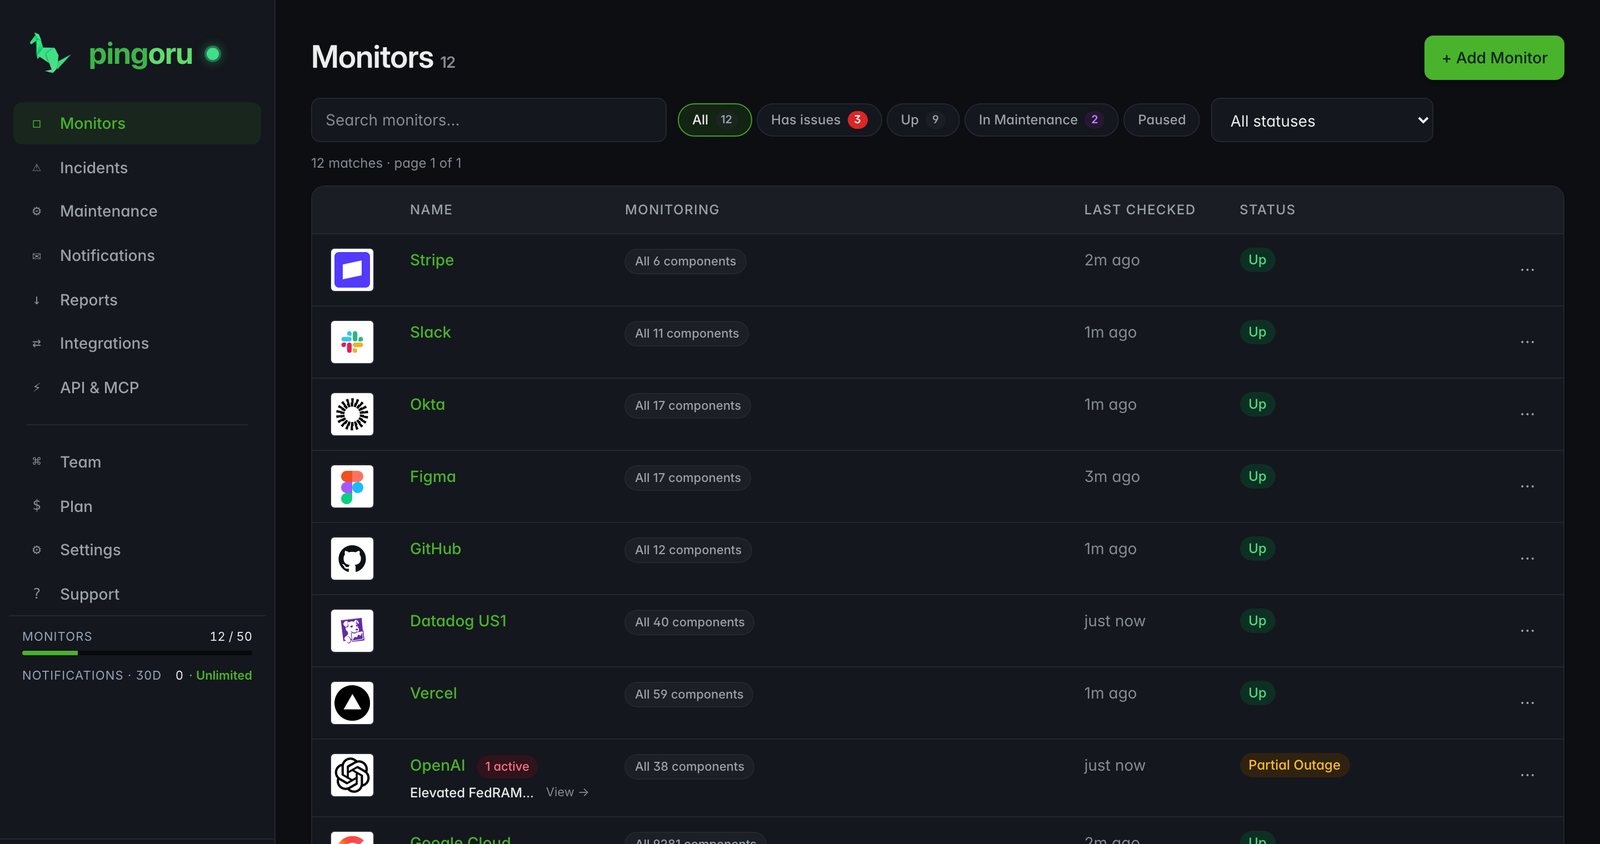Click the Monitors usage progress bar
The height and width of the screenshot is (844, 1600).
(x=137, y=653)
